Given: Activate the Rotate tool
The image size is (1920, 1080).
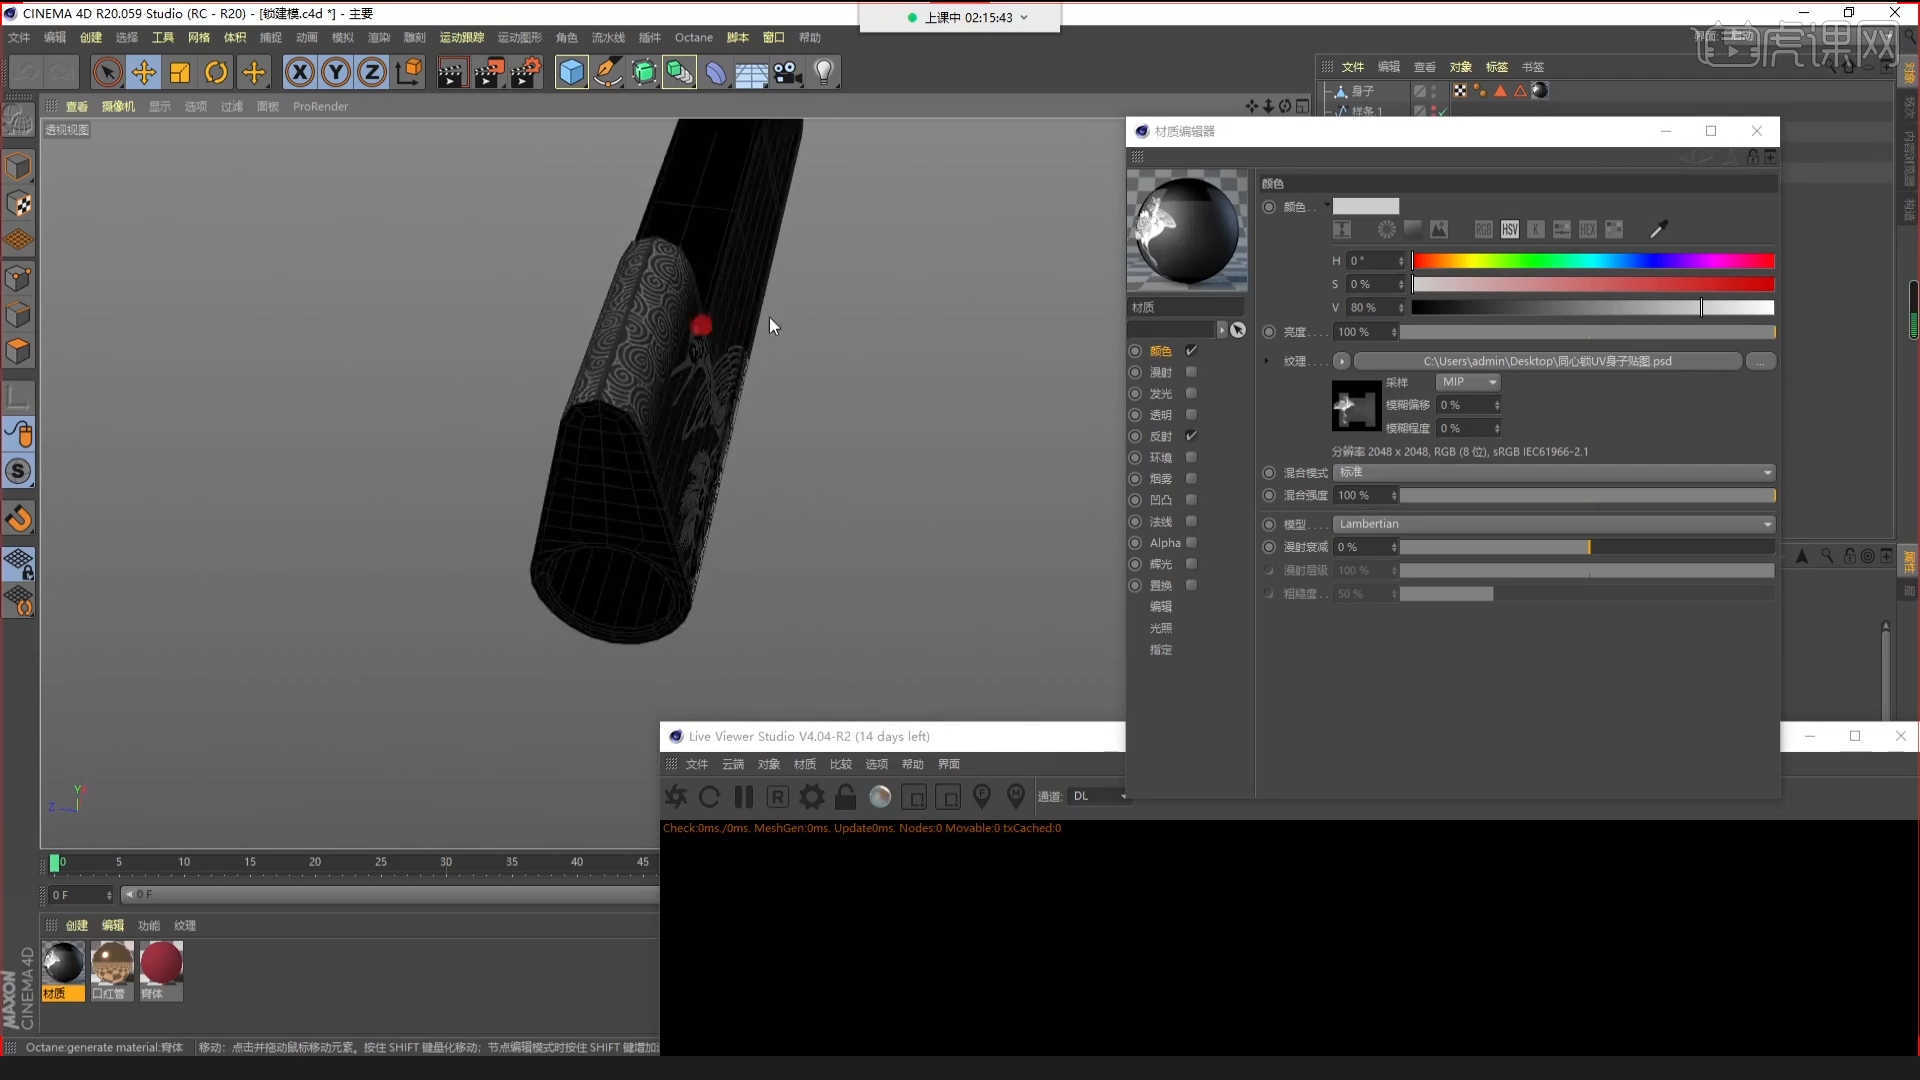Looking at the screenshot, I should click(216, 72).
